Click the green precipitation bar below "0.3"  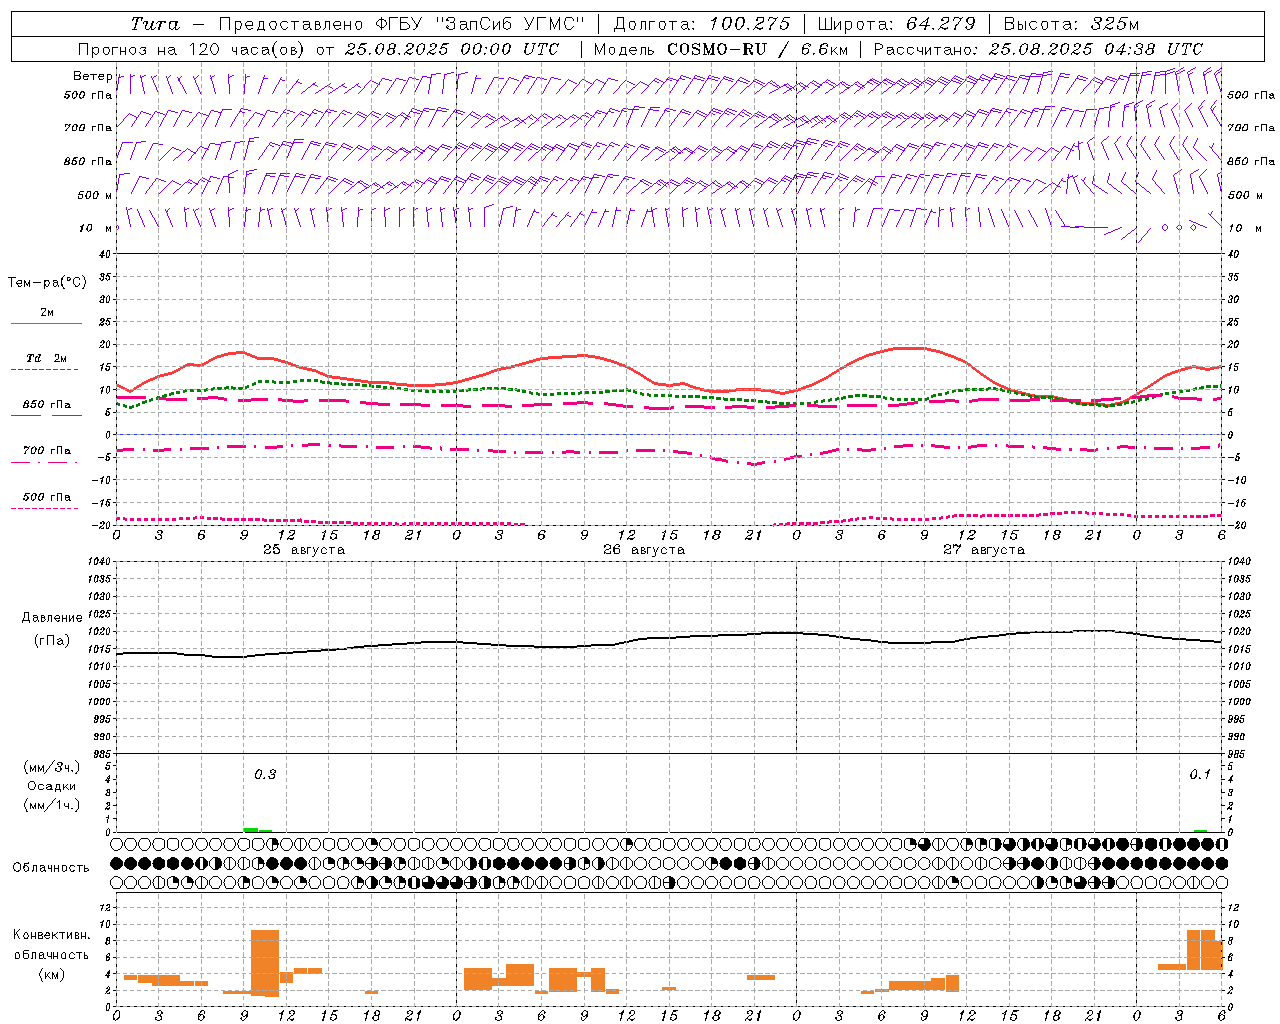click(x=251, y=830)
